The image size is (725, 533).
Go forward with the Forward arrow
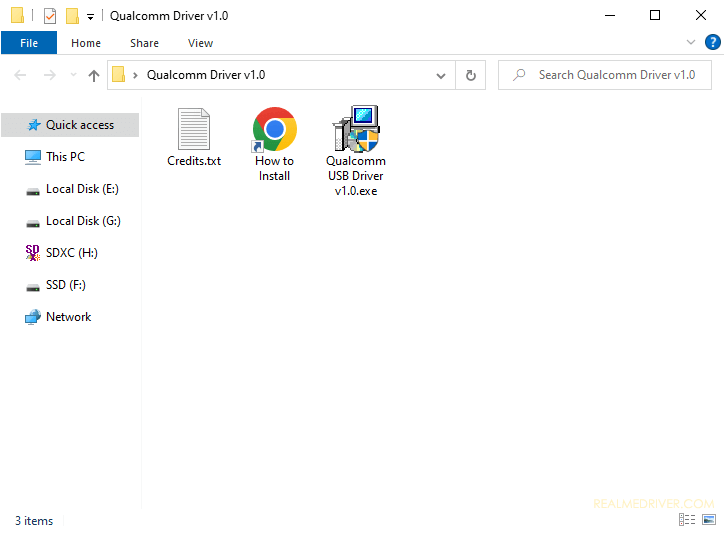(49, 75)
